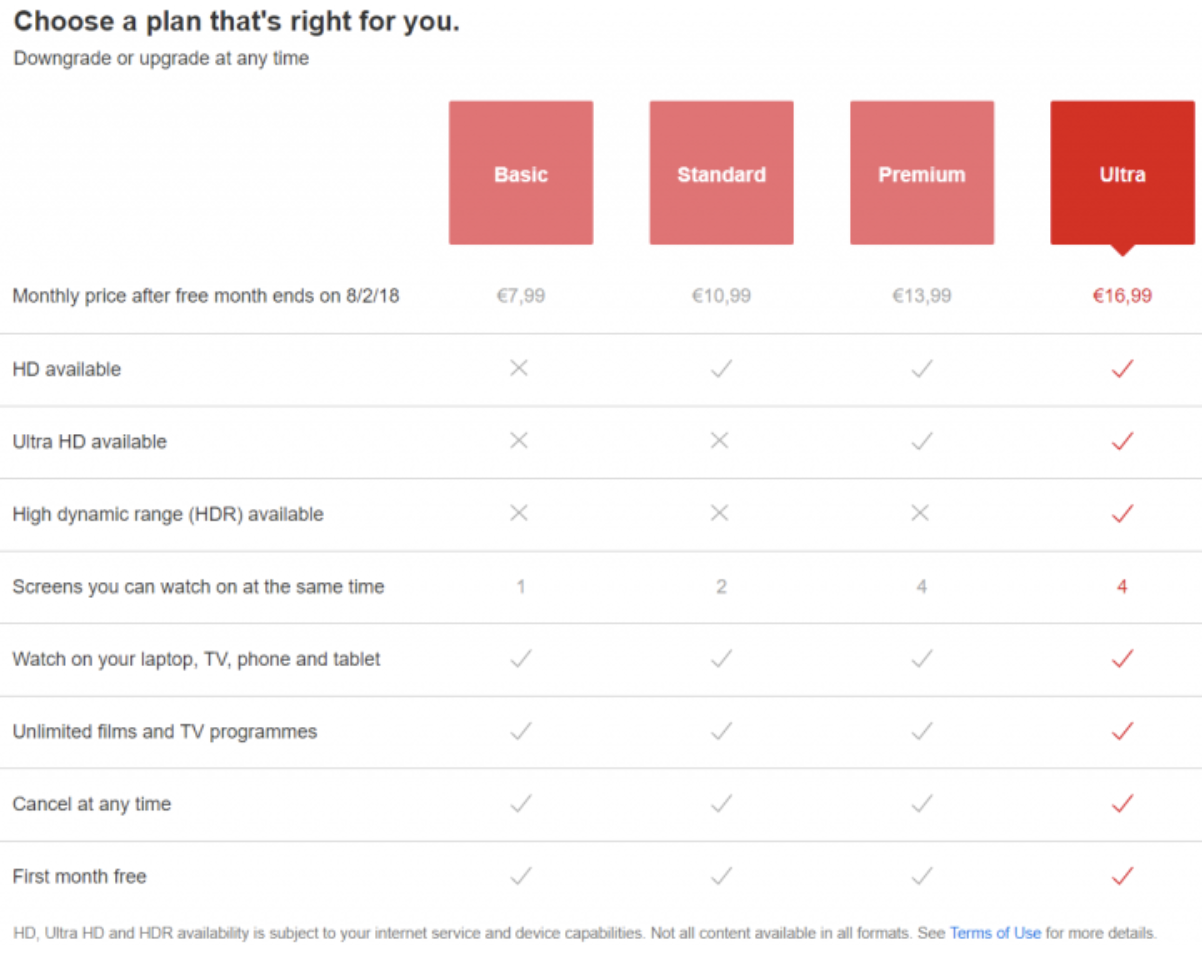
Task: Click the Standard HD available checkmark
Action: 721,369
